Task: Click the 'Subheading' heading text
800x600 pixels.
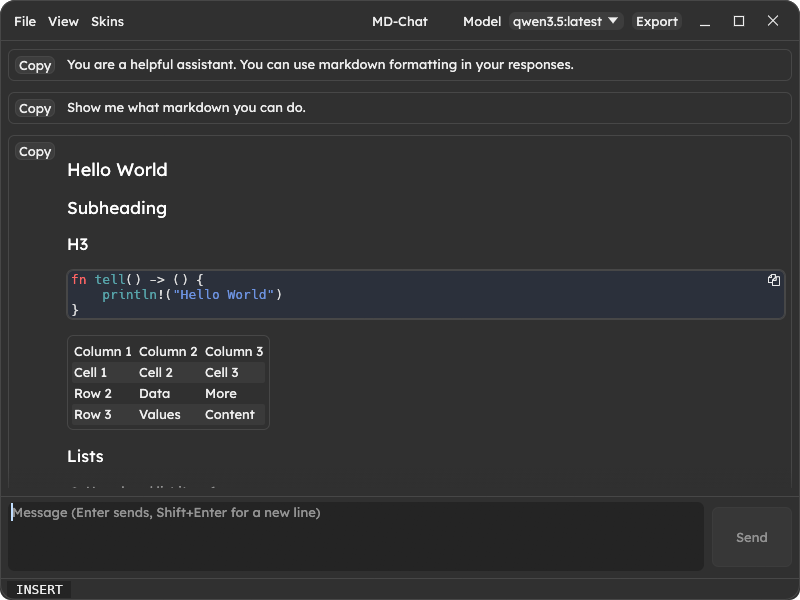Action: [117, 208]
